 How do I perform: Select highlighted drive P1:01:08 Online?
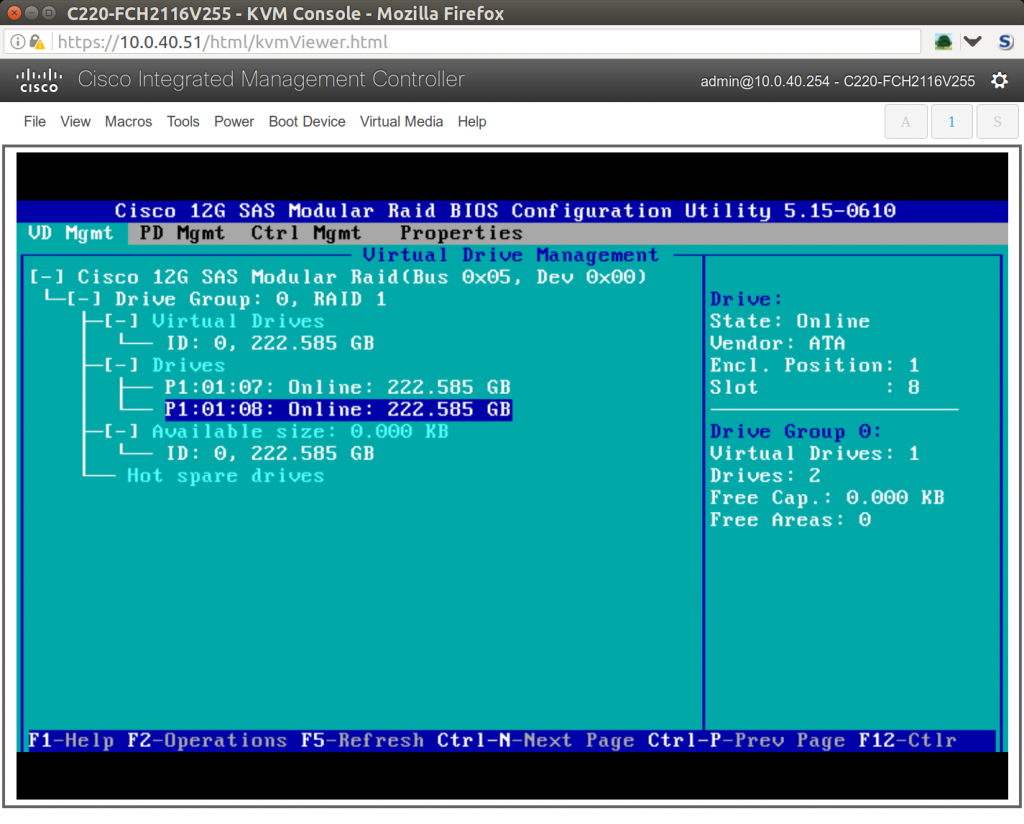click(x=338, y=409)
